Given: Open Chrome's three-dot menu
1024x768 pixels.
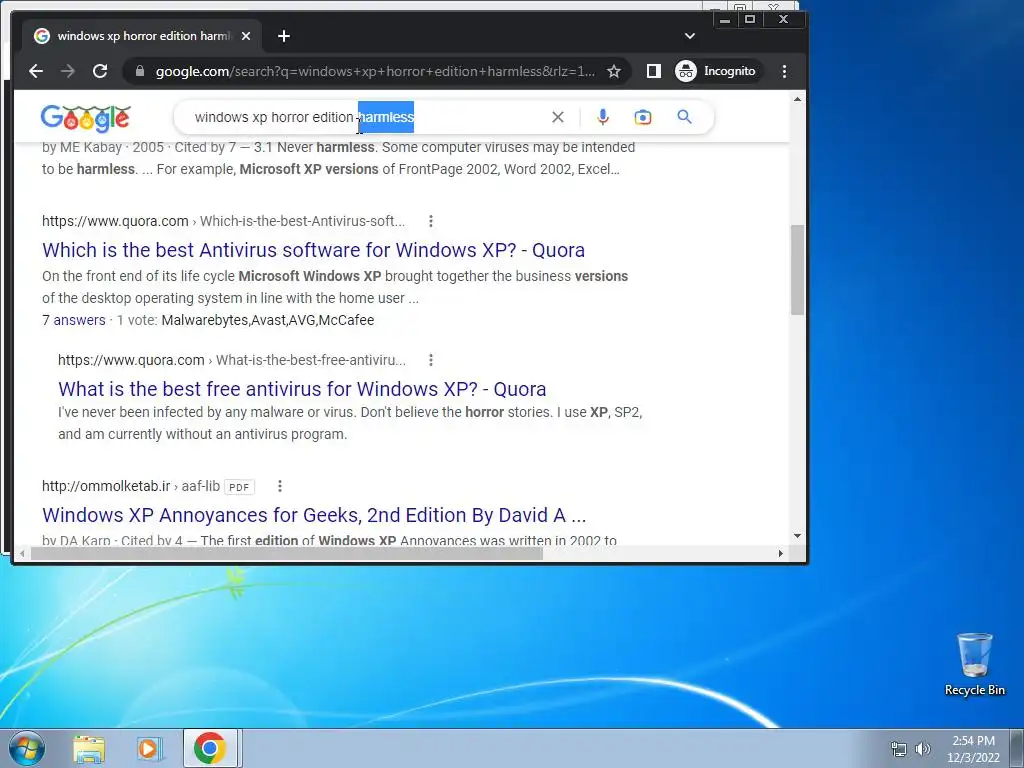Looking at the screenshot, I should click(784, 71).
